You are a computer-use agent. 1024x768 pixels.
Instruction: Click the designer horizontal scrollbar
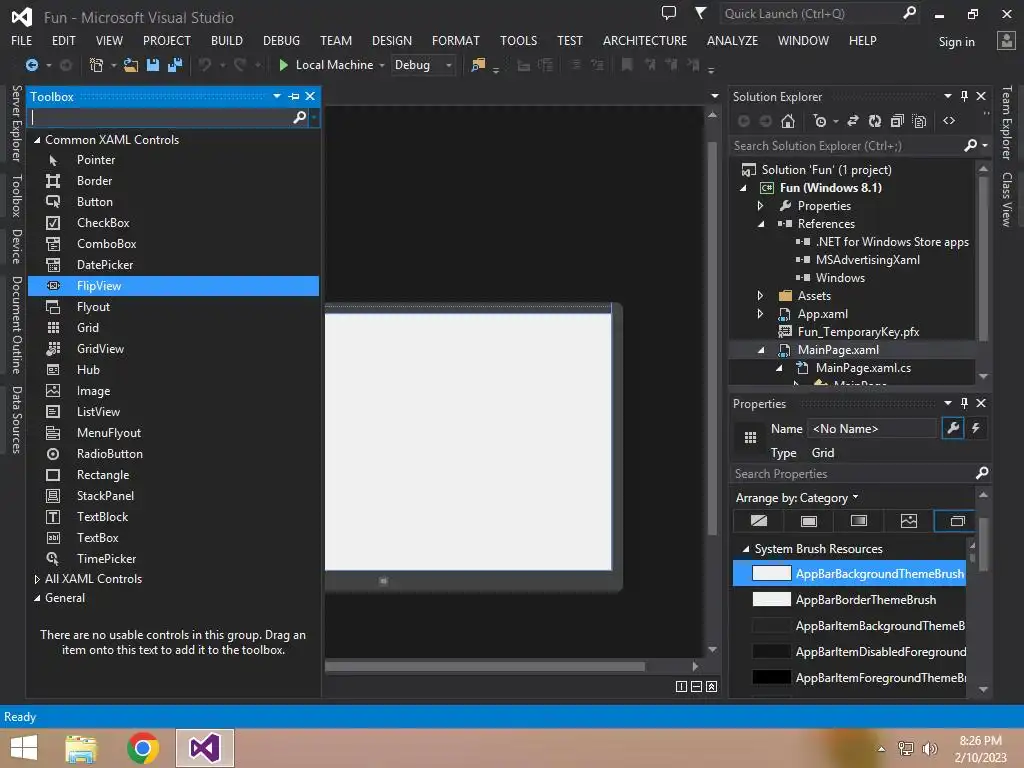tap(485, 667)
